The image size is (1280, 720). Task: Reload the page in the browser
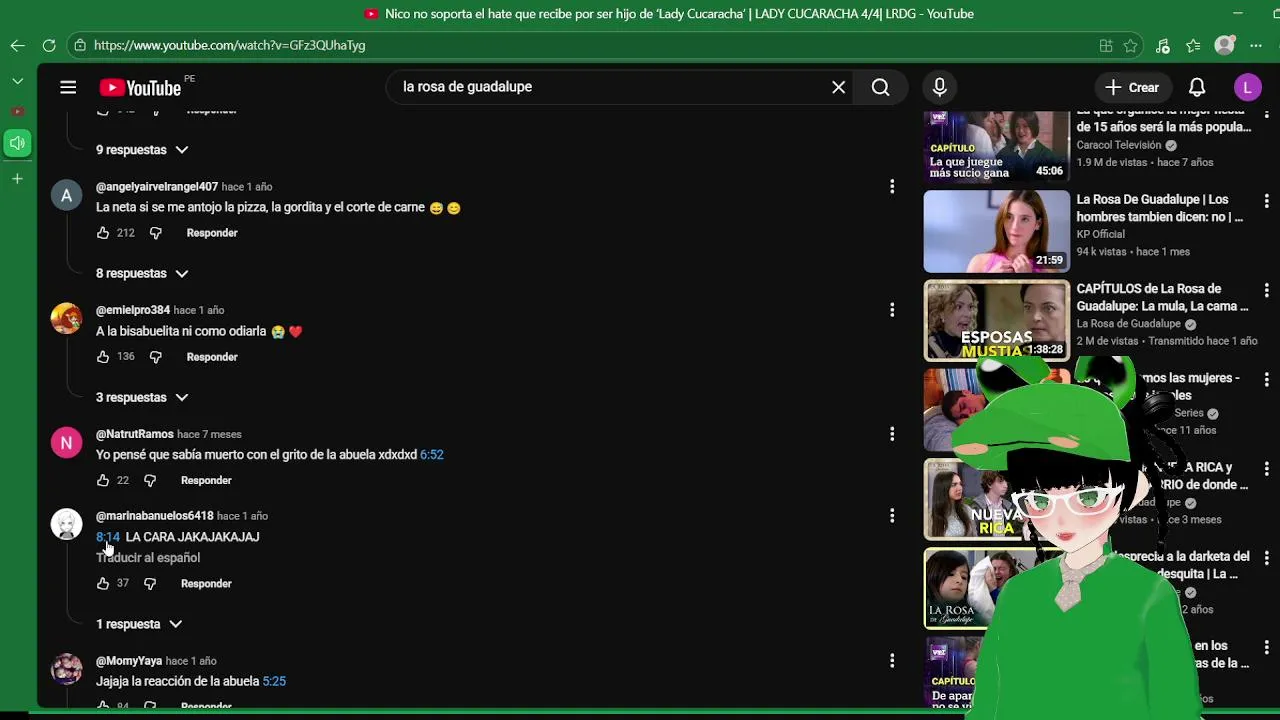48,45
